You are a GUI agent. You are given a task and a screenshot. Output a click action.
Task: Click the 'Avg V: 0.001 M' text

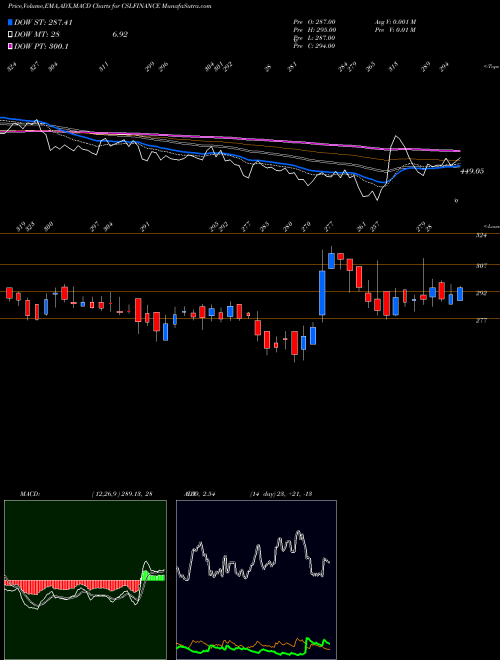[x=395, y=22]
